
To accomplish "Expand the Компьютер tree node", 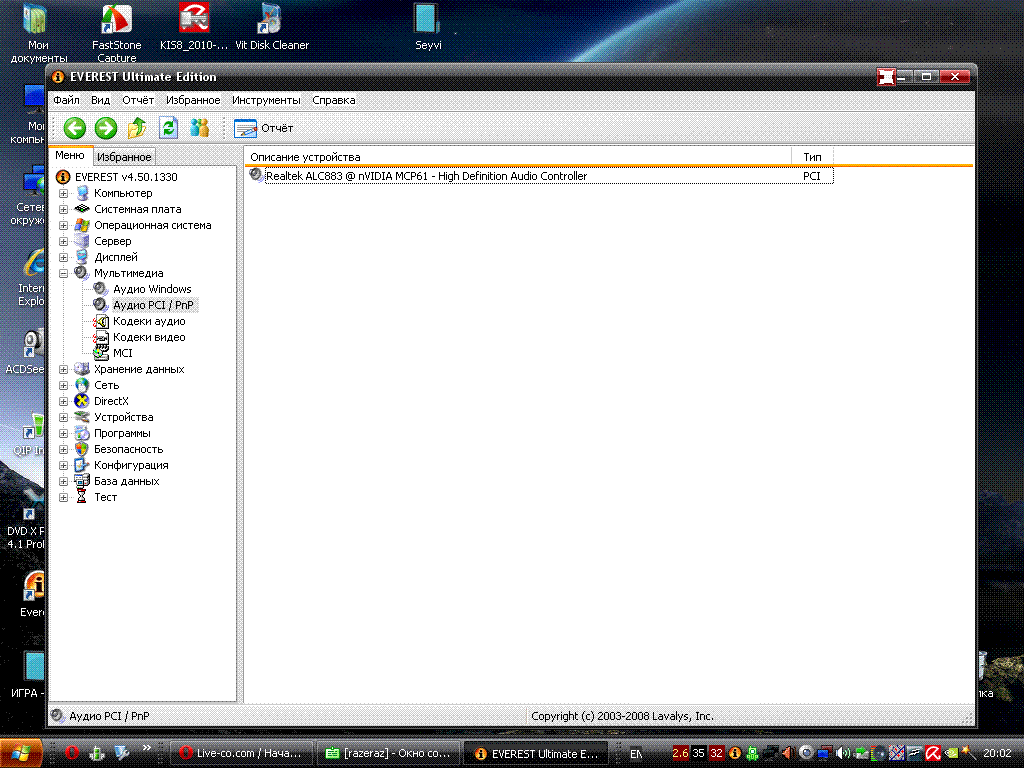I will click(x=63, y=193).
